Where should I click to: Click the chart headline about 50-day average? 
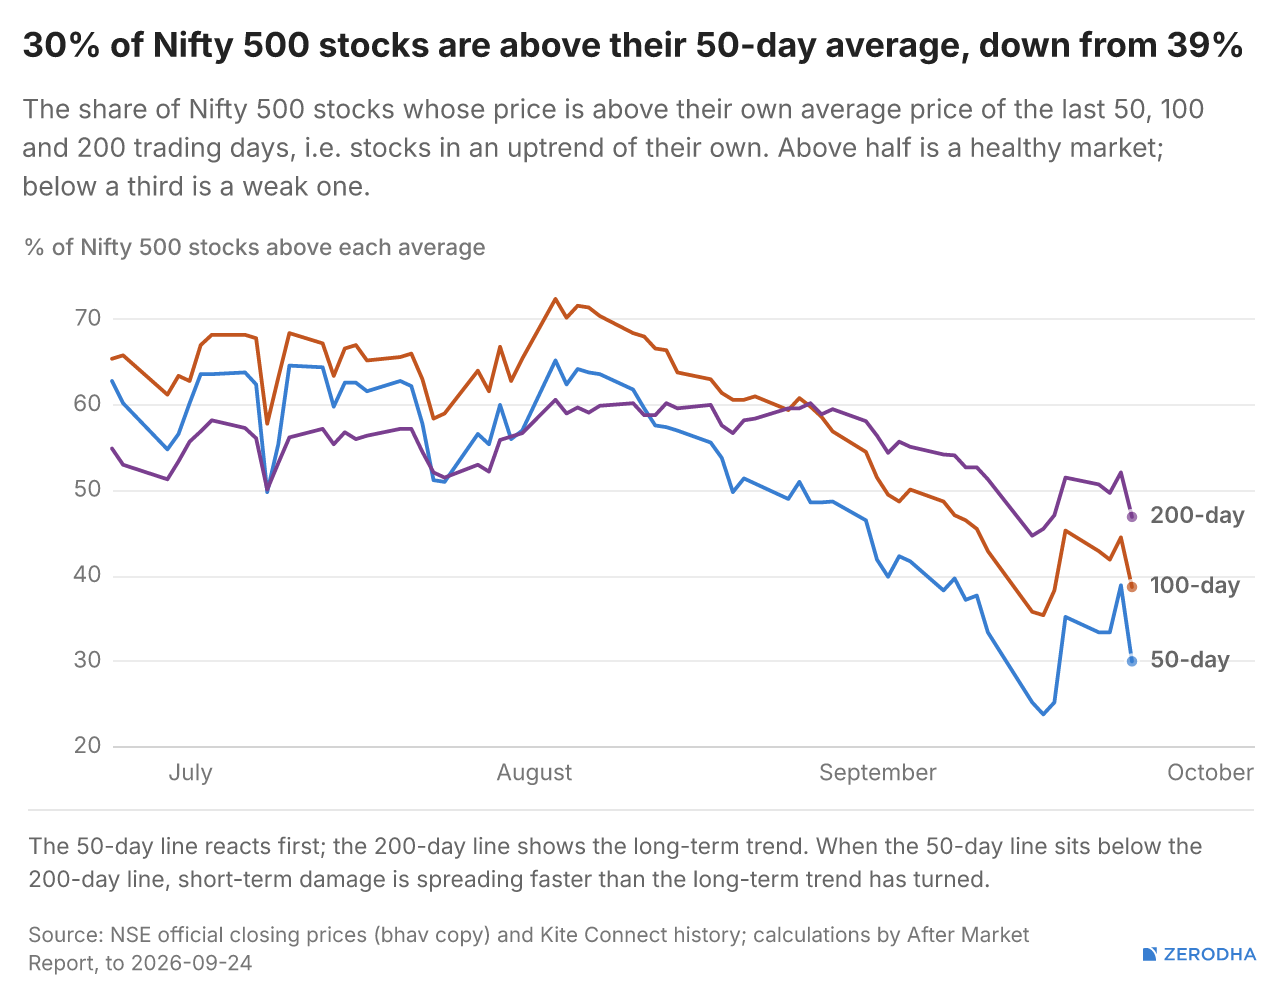coord(633,46)
